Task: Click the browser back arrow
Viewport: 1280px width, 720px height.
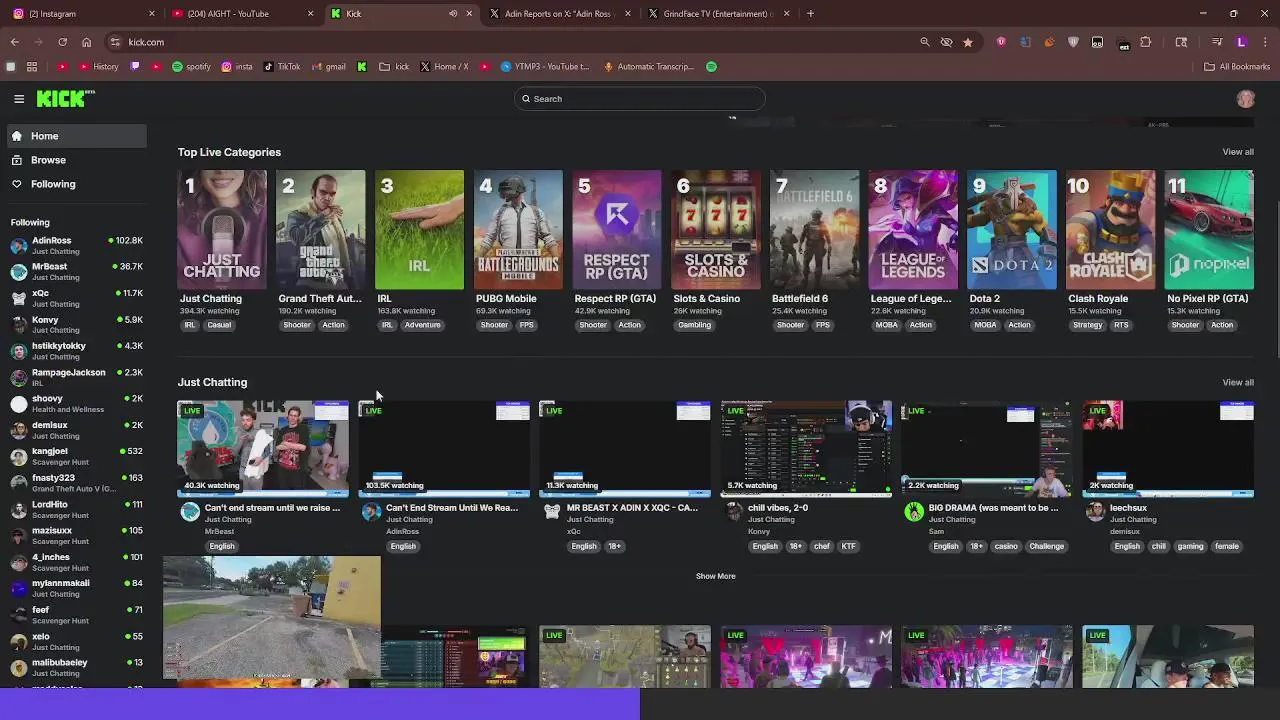Action: [x=15, y=42]
